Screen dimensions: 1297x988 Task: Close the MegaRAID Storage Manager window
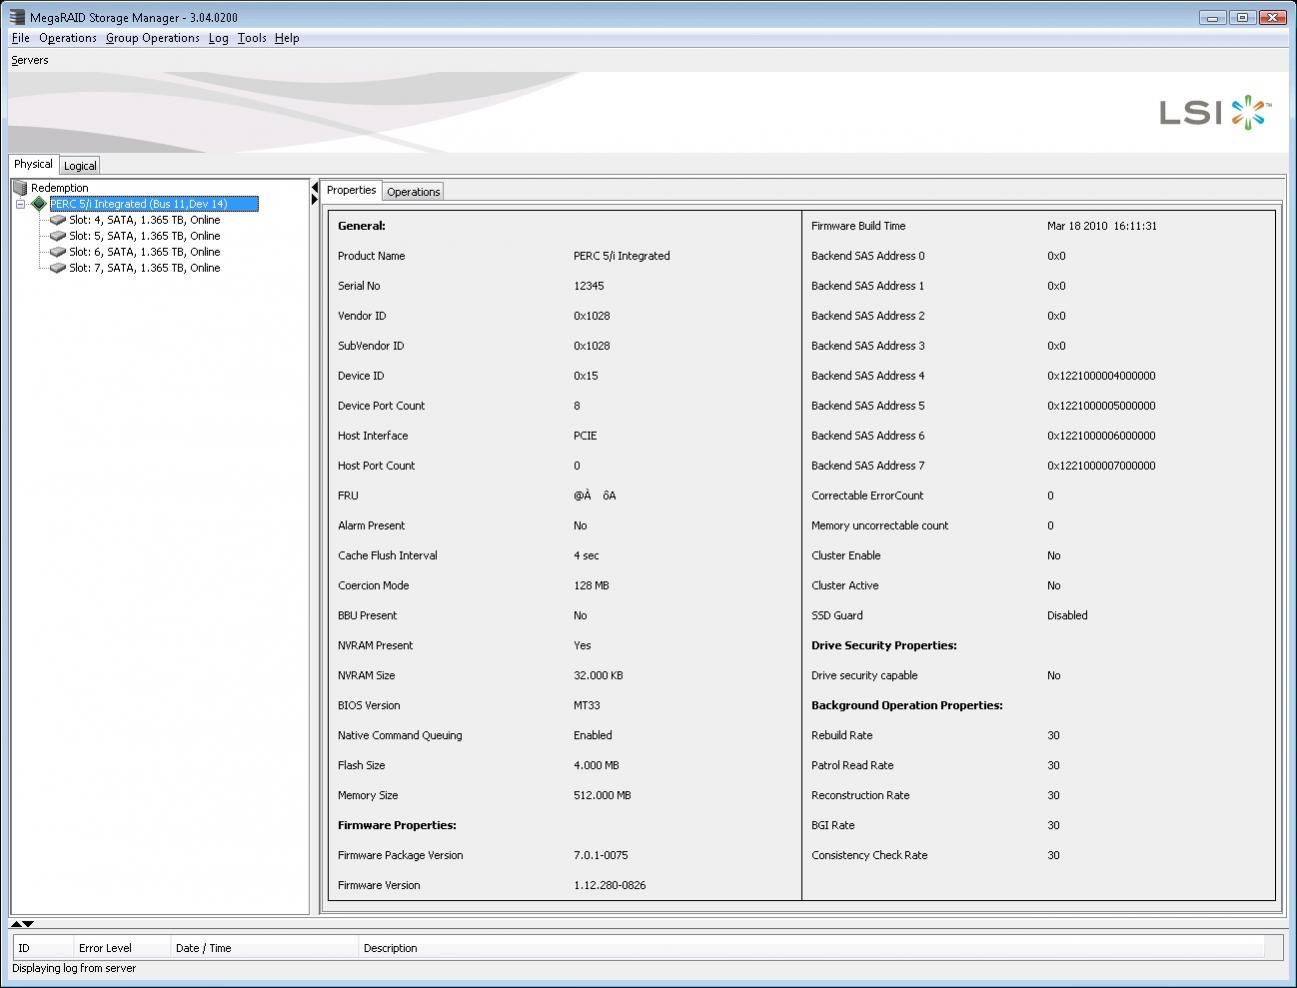[x=1272, y=17]
